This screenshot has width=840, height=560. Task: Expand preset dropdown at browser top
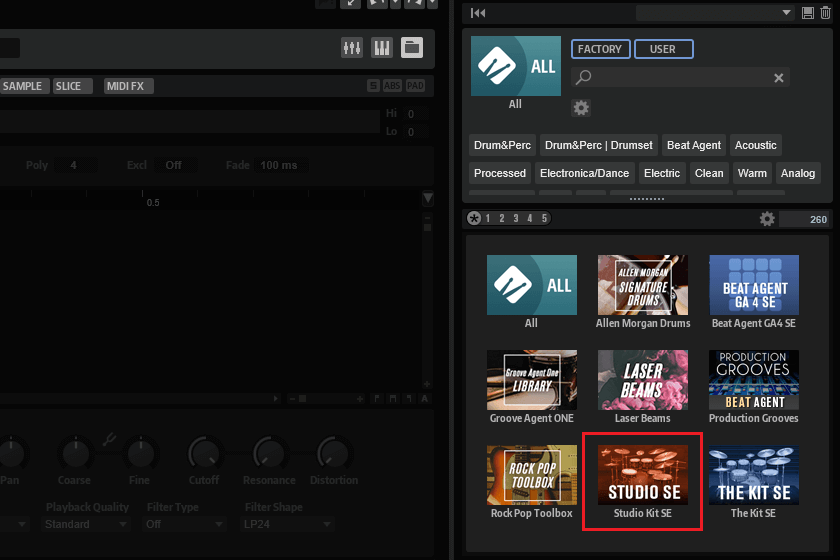[x=788, y=12]
